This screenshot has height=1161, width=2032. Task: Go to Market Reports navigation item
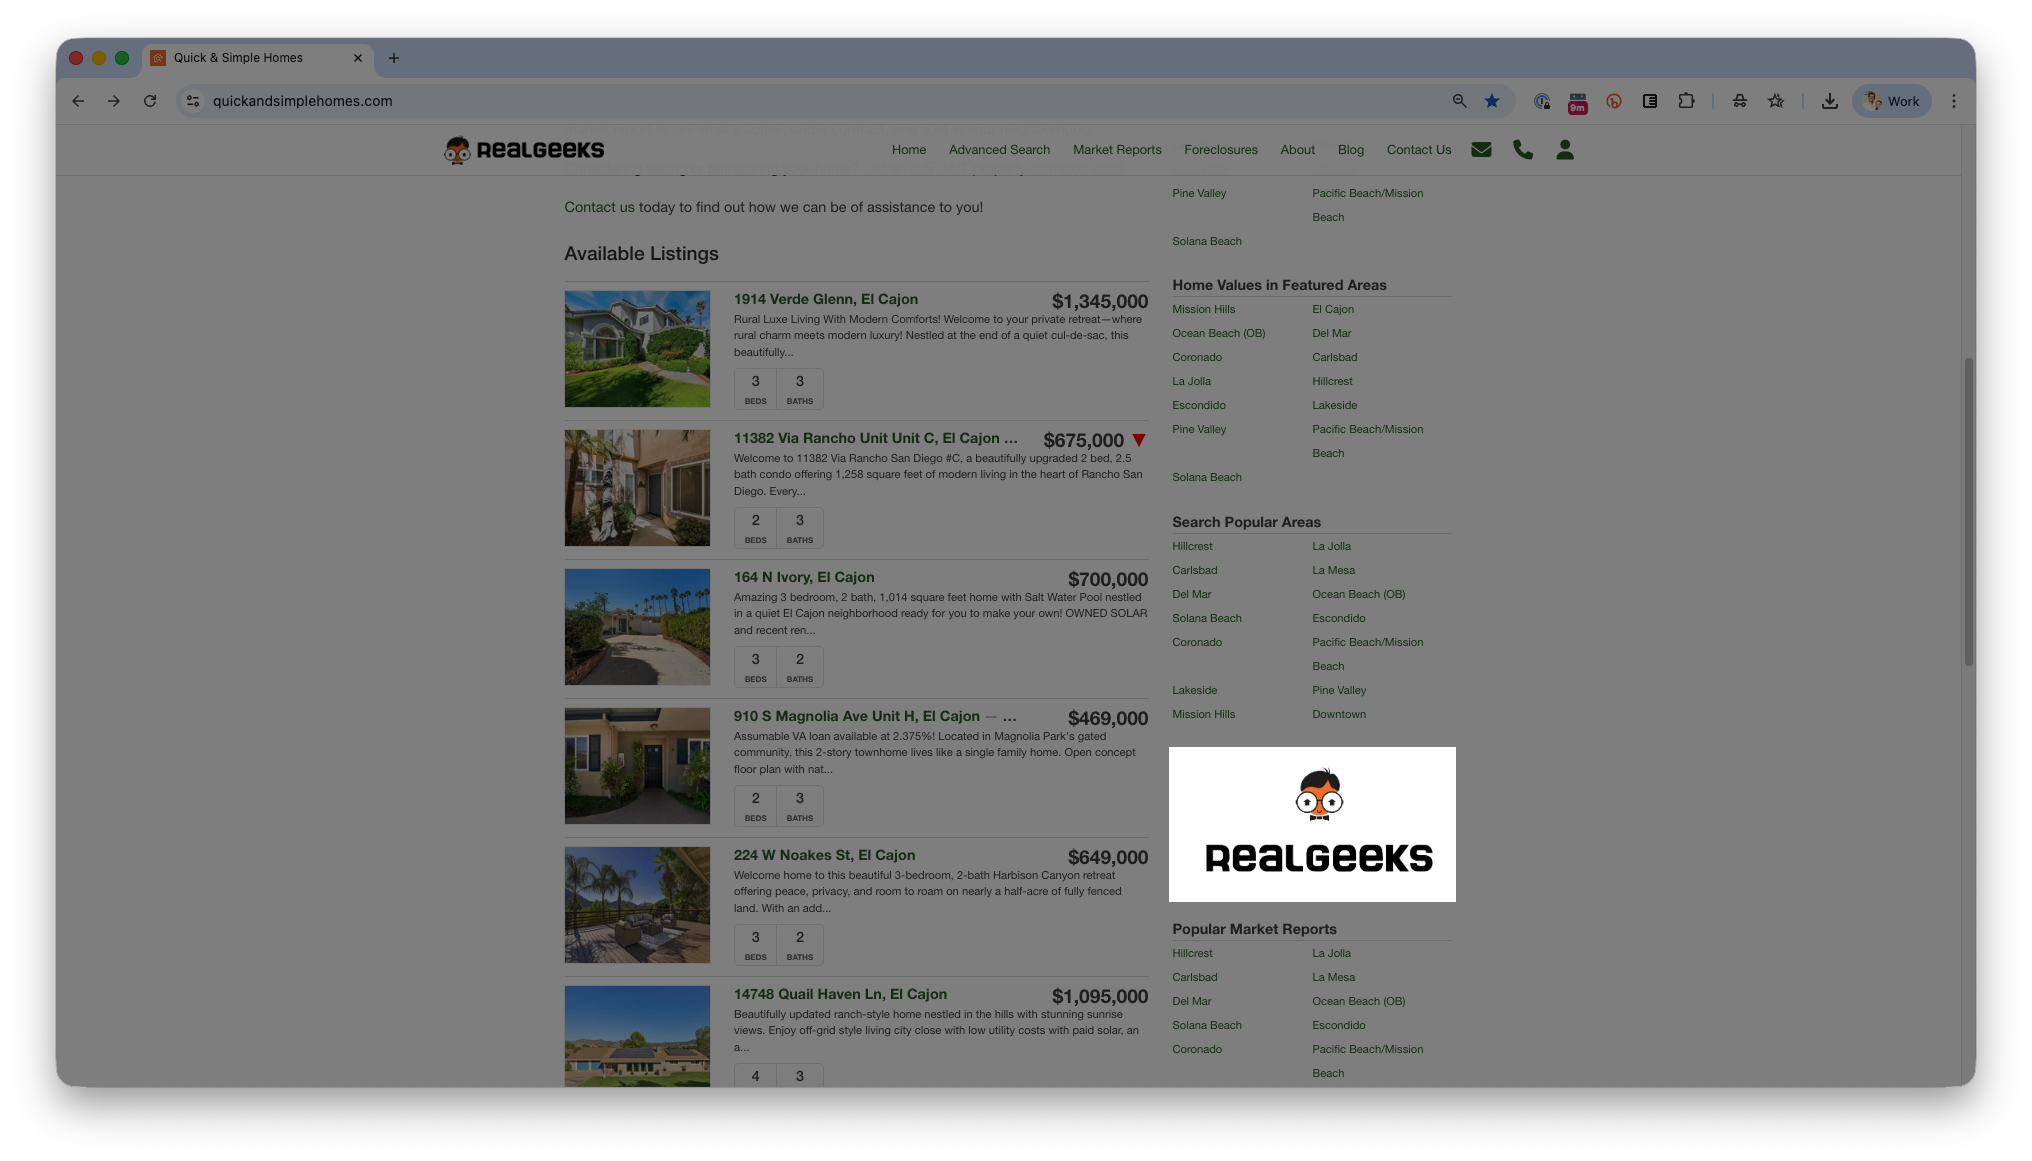coord(1117,150)
